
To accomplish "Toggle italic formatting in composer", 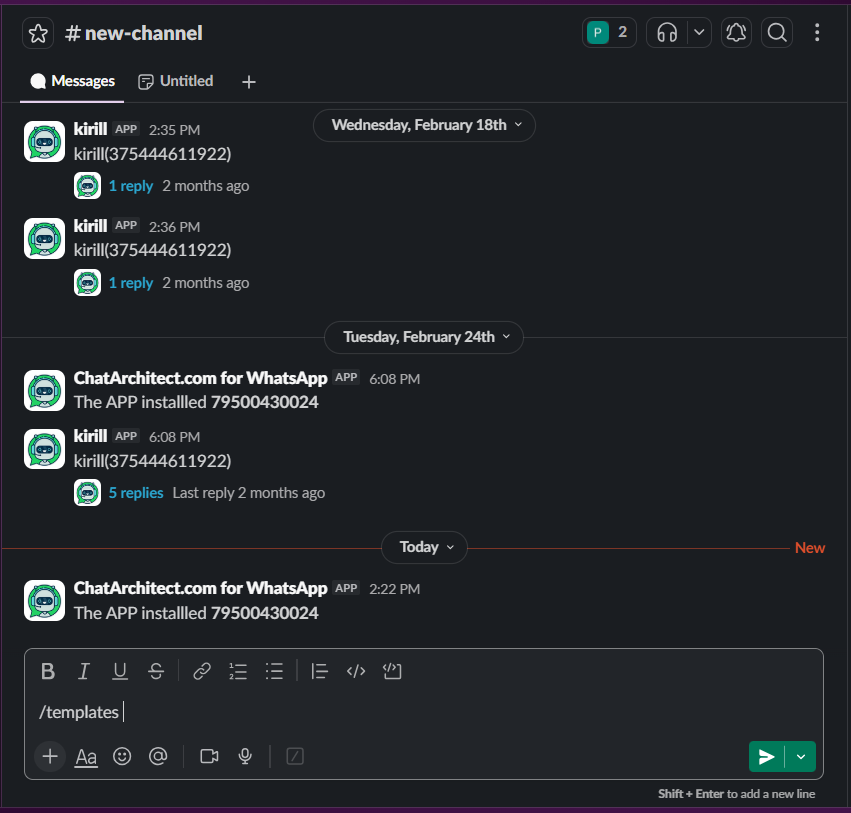I will click(84, 671).
